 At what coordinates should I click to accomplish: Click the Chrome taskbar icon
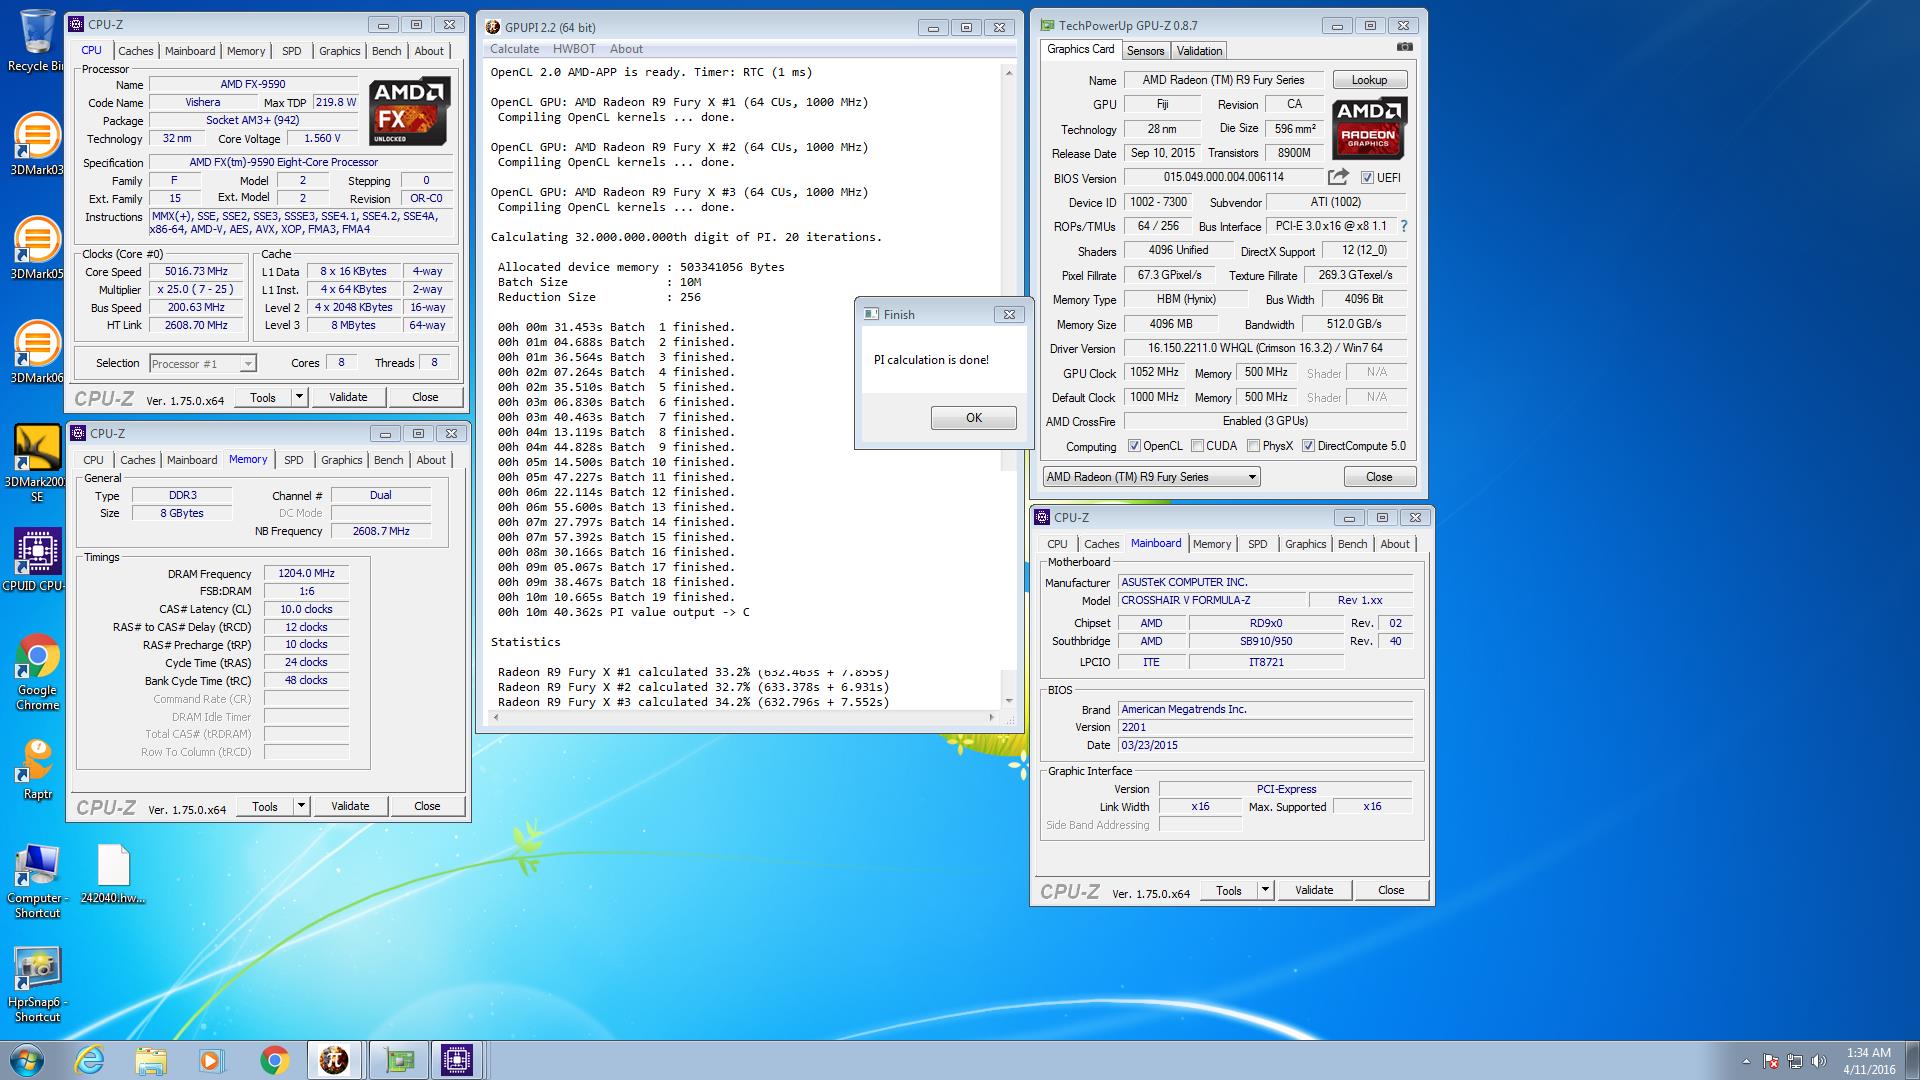[x=274, y=1060]
